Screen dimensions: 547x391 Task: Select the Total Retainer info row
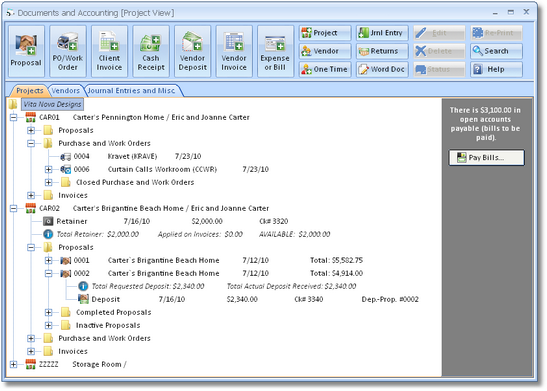point(187,234)
